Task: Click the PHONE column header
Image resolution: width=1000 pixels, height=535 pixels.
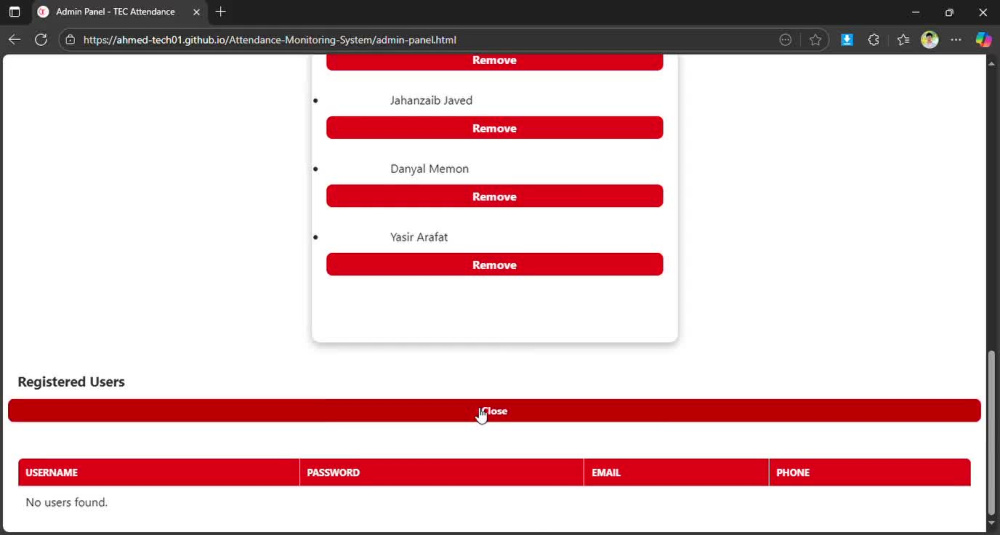Action: (x=870, y=473)
